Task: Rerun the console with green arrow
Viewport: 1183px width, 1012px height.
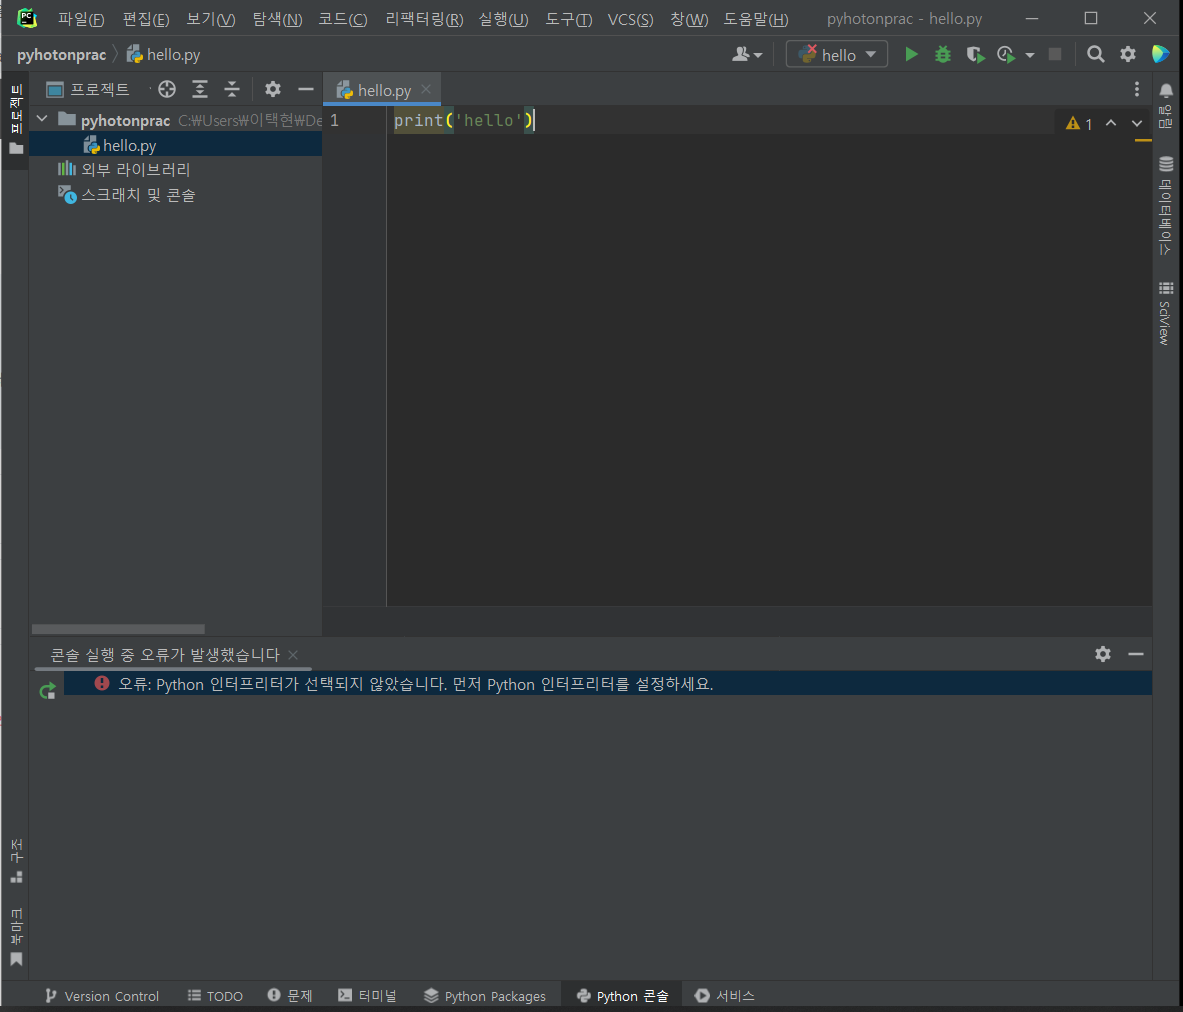Action: pyautogui.click(x=48, y=690)
